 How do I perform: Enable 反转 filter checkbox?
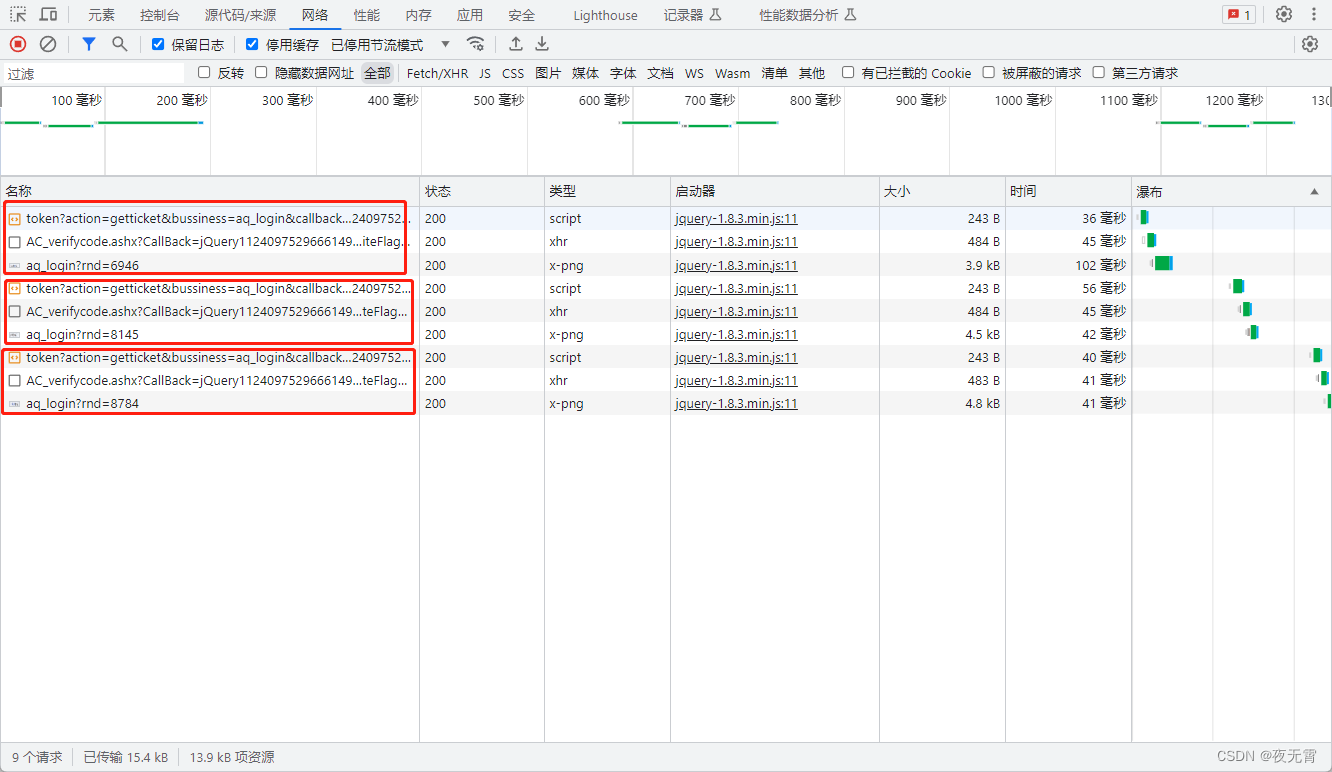[204, 72]
